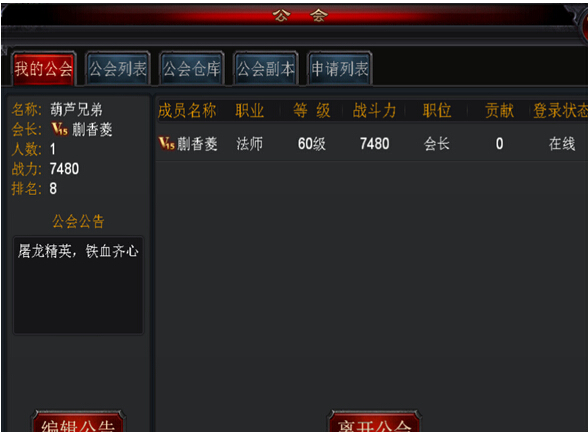Switch to the 公会列表 tab
The image size is (588, 432).
118,69
